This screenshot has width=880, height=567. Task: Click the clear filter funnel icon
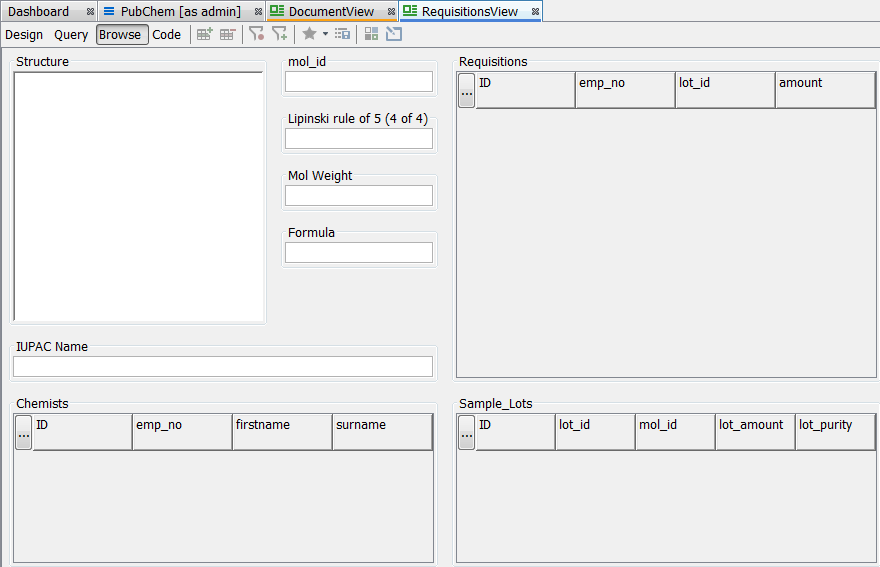coord(257,34)
